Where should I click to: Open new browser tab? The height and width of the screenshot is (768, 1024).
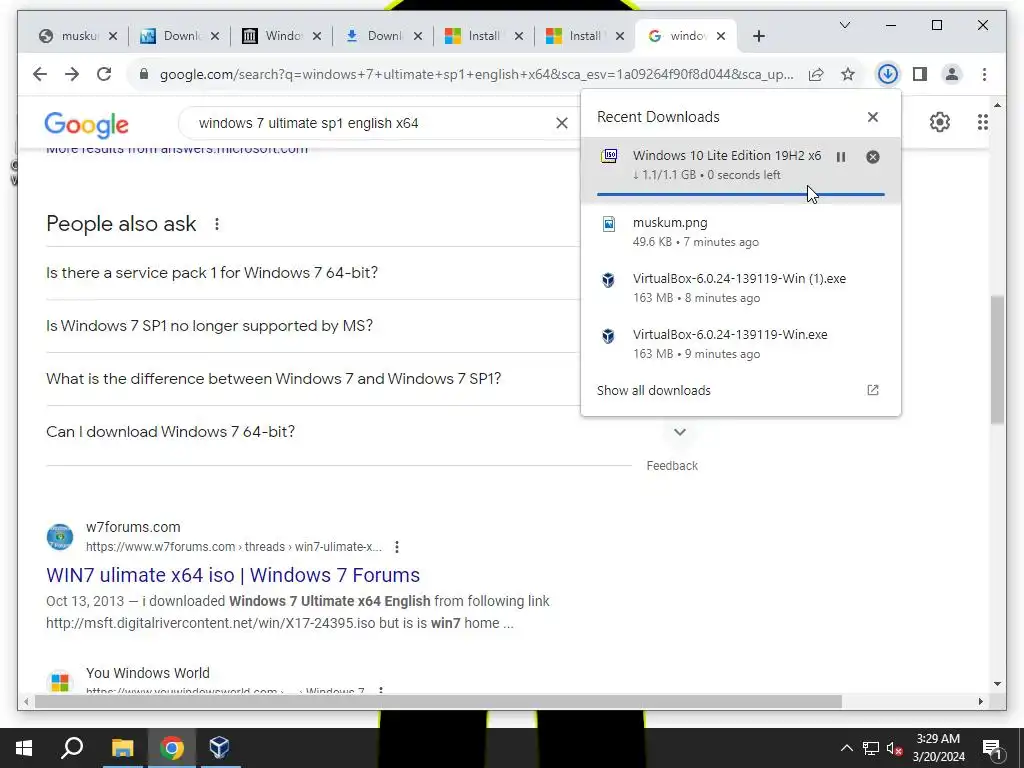[758, 36]
